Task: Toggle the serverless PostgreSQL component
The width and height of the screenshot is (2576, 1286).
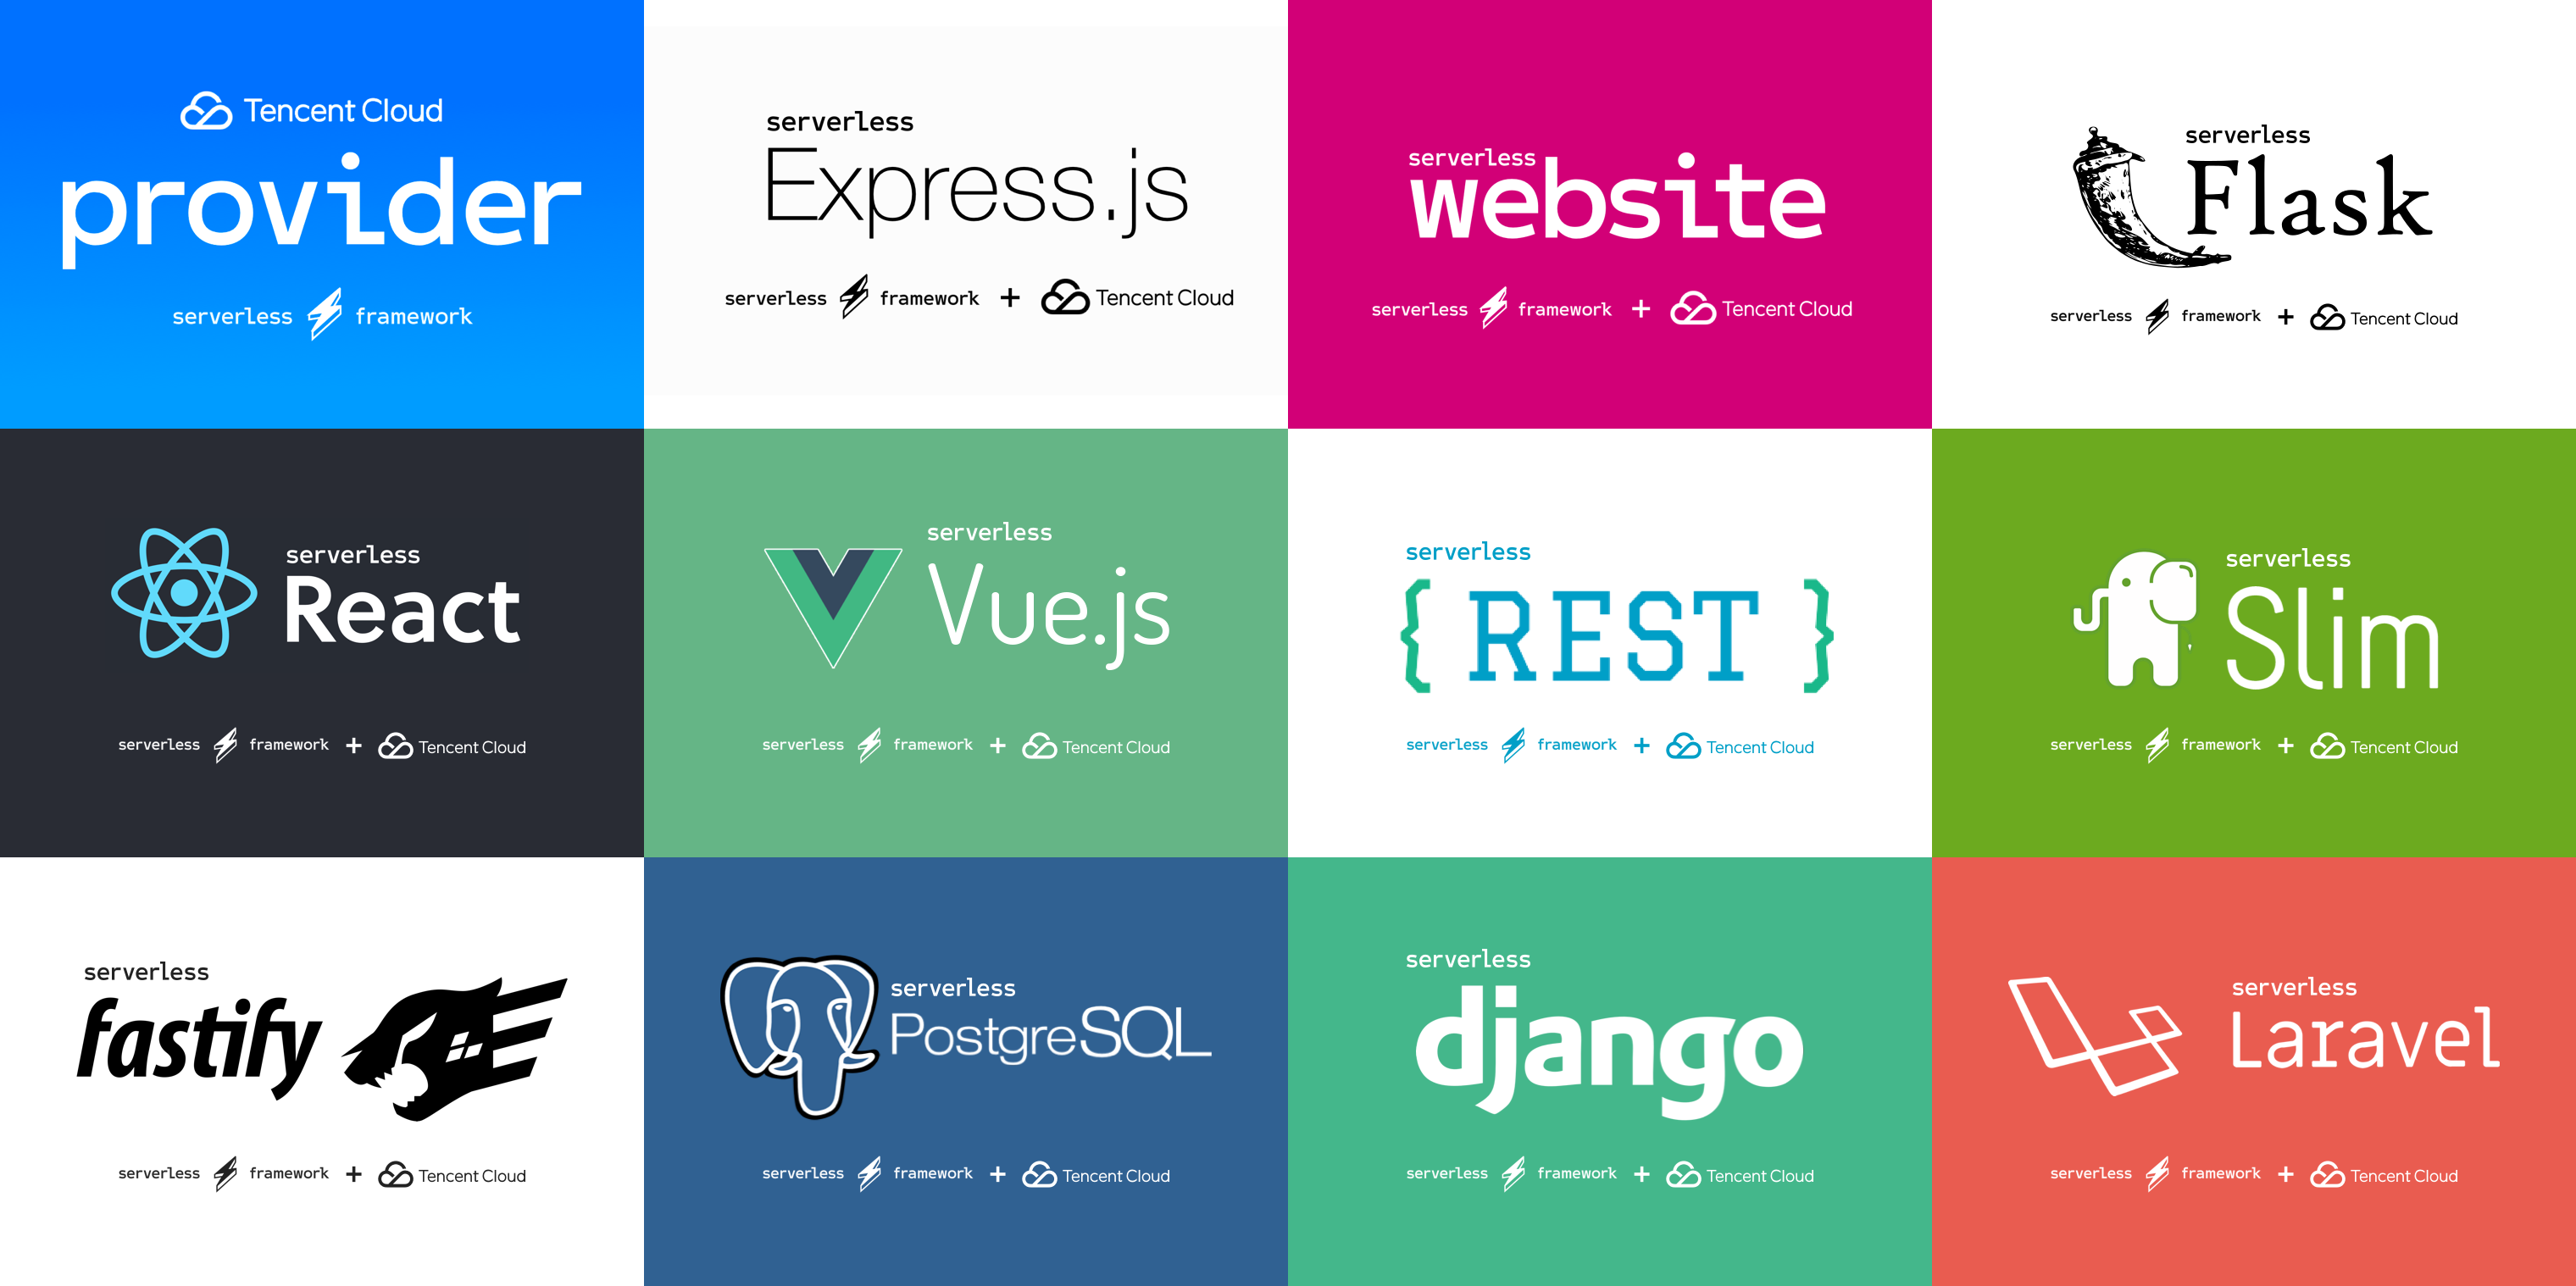Action: click(x=966, y=1071)
